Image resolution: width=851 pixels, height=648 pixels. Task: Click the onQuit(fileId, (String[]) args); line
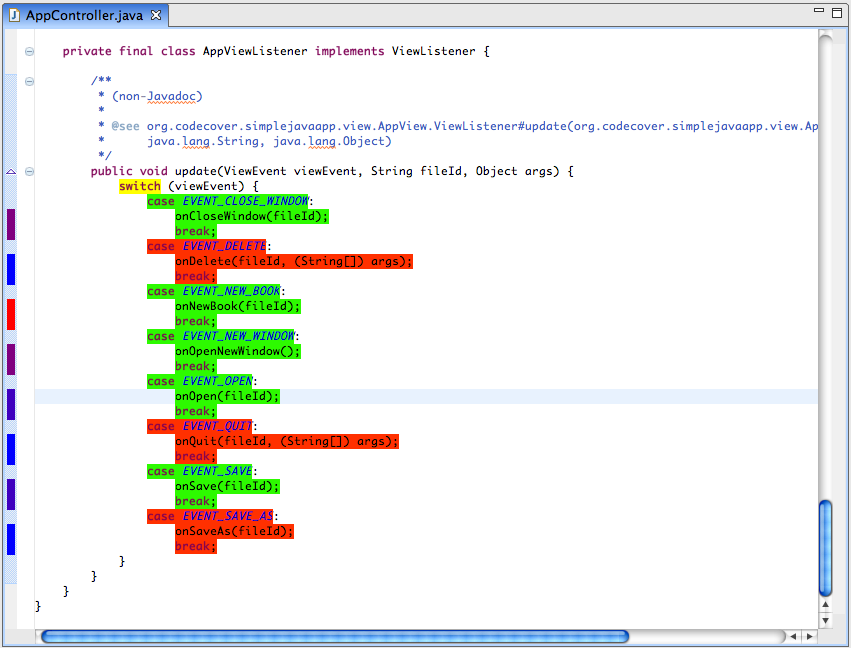pos(287,442)
